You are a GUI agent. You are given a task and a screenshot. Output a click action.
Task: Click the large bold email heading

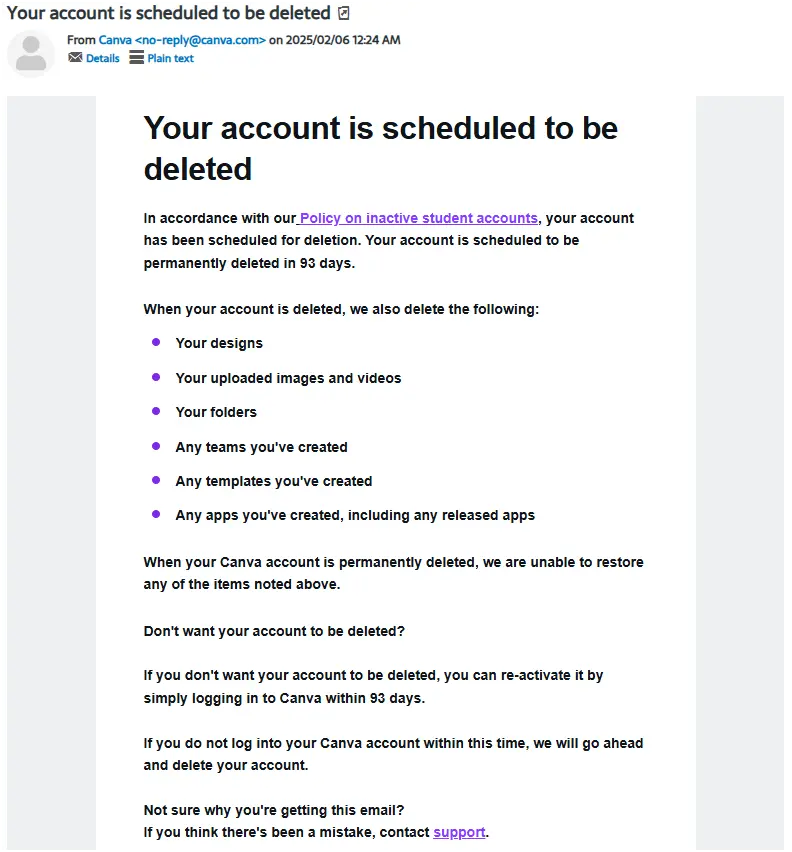point(380,148)
